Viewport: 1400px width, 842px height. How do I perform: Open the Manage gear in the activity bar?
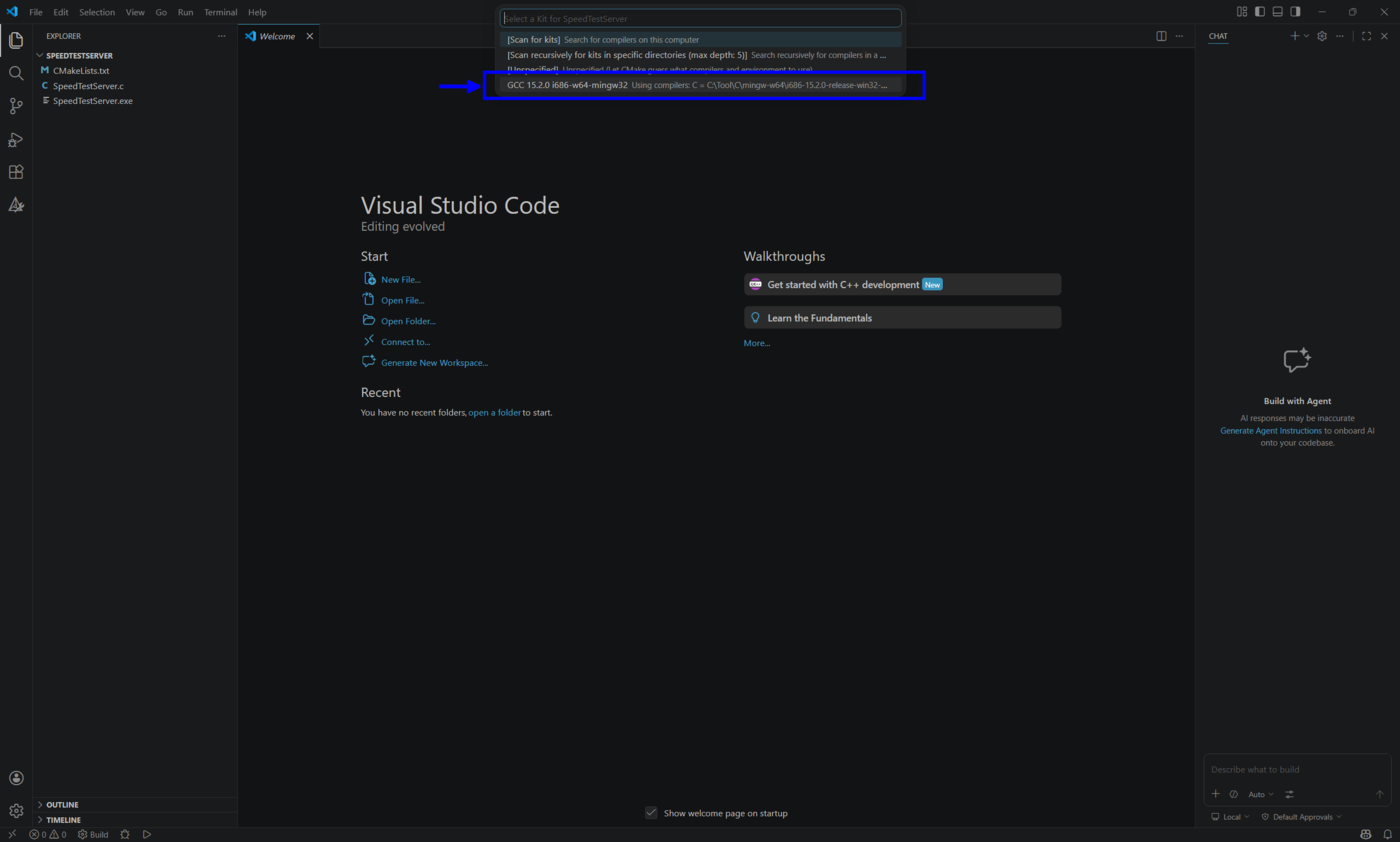coord(15,810)
